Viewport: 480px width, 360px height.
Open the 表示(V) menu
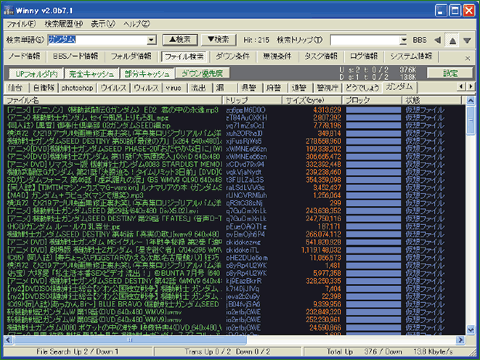coord(103,24)
